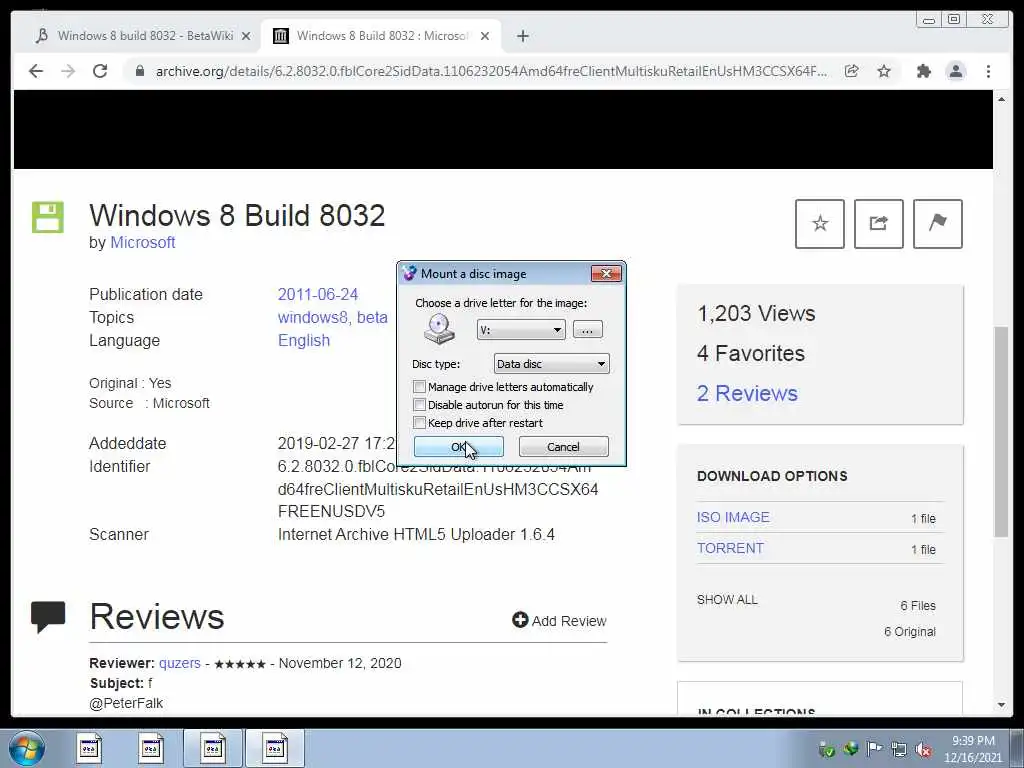Open ISO IMAGE download option
Screen dimensions: 1024x768
click(x=733, y=517)
